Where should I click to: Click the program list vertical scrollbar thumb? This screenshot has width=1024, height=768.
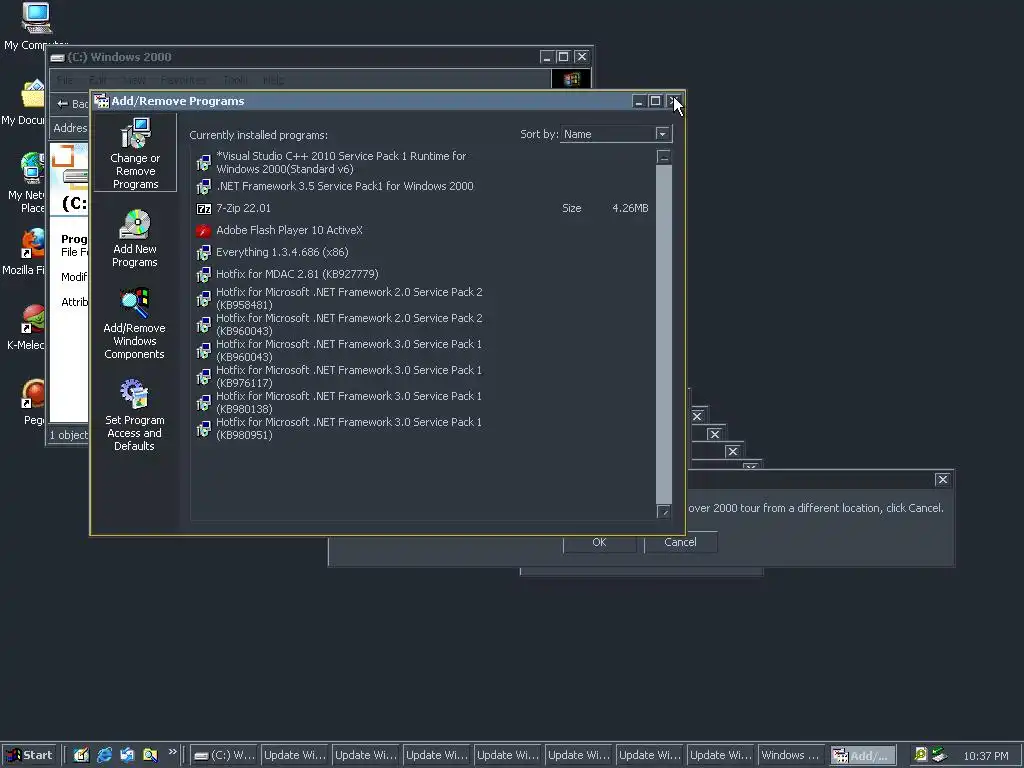pos(664,334)
